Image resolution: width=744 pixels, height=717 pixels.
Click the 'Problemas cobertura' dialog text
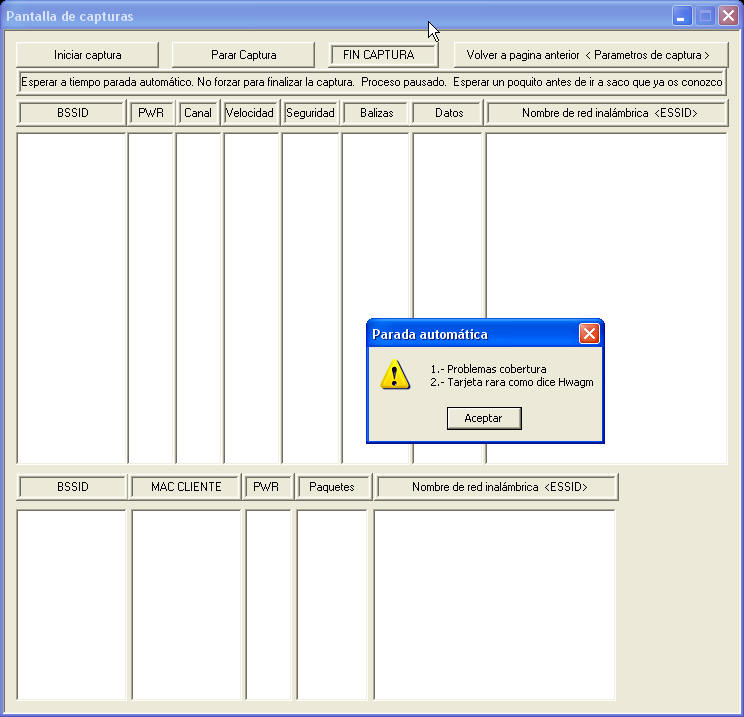pyautogui.click(x=496, y=369)
